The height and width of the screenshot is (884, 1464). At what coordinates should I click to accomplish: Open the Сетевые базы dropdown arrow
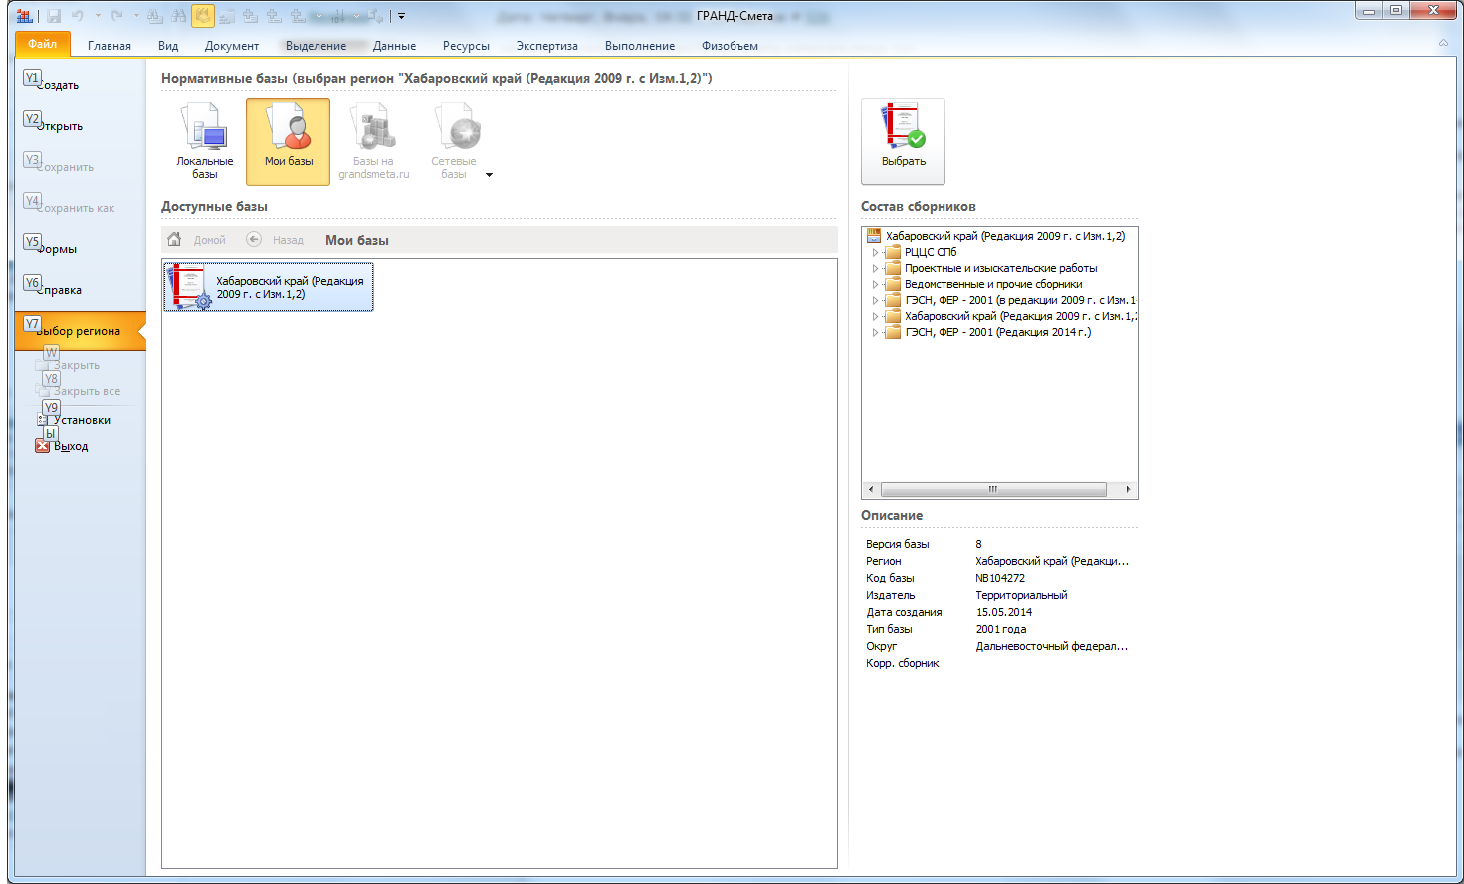pos(489,175)
